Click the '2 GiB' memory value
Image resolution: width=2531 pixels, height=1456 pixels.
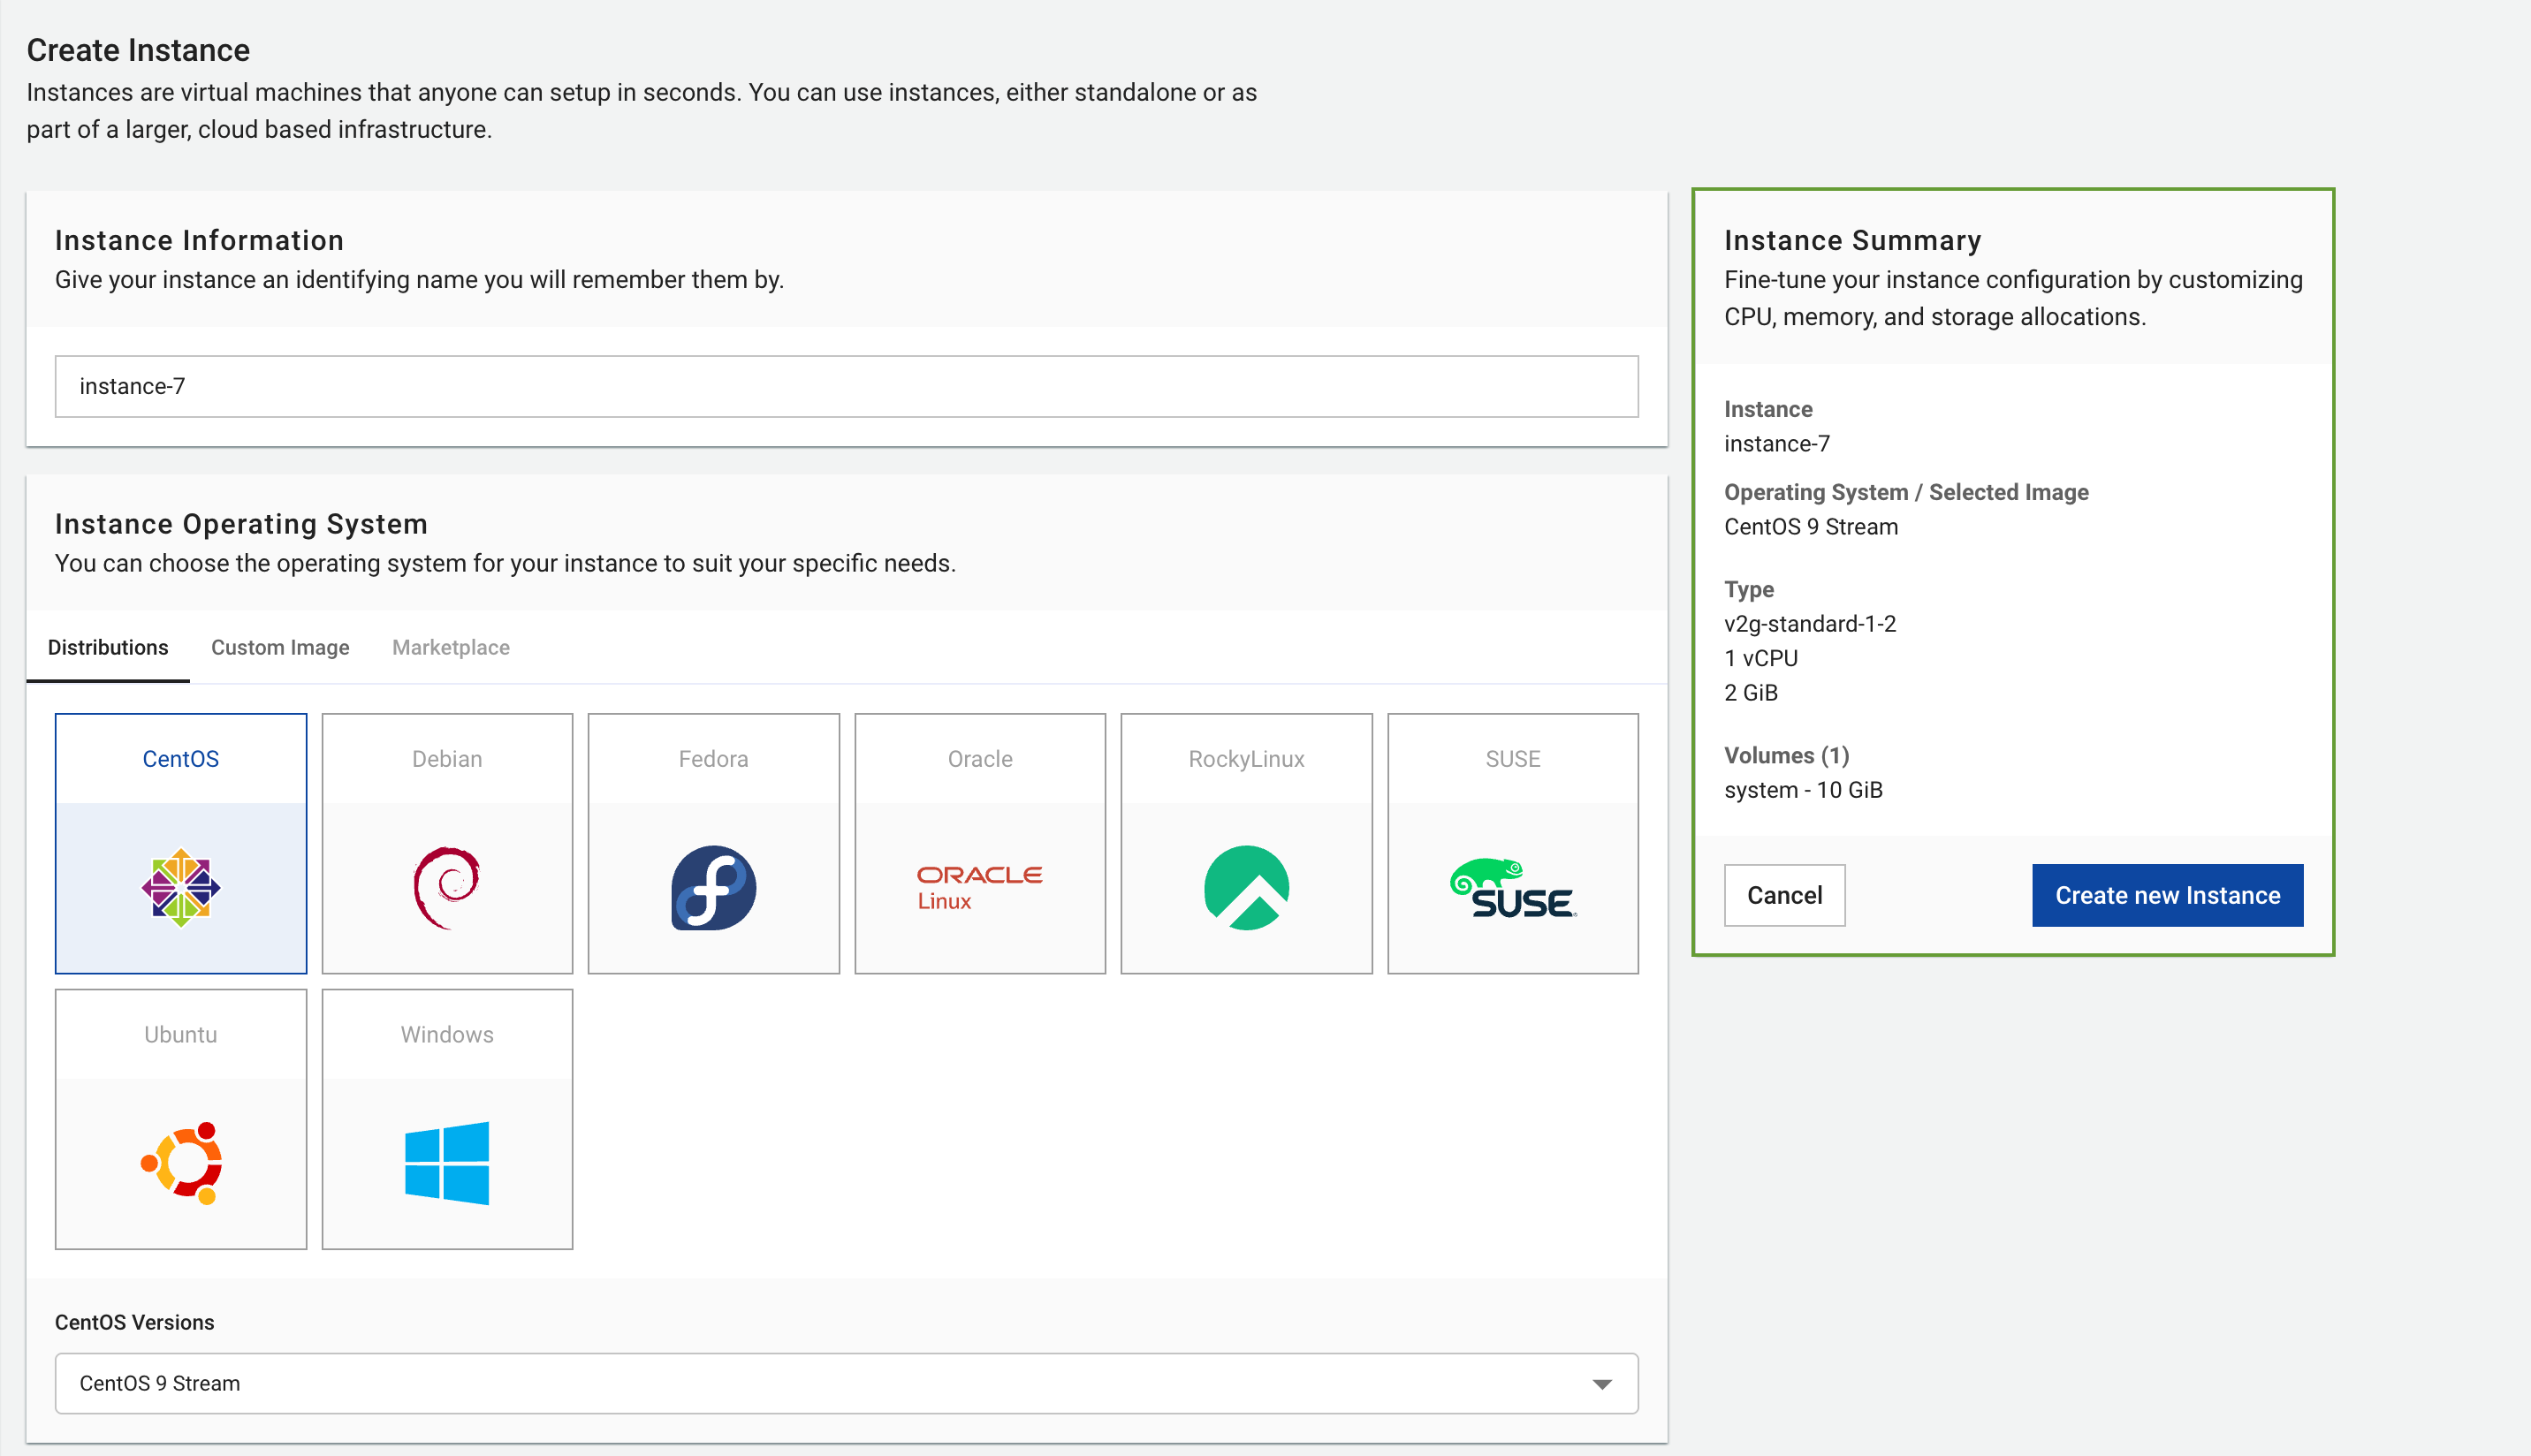pos(1751,693)
